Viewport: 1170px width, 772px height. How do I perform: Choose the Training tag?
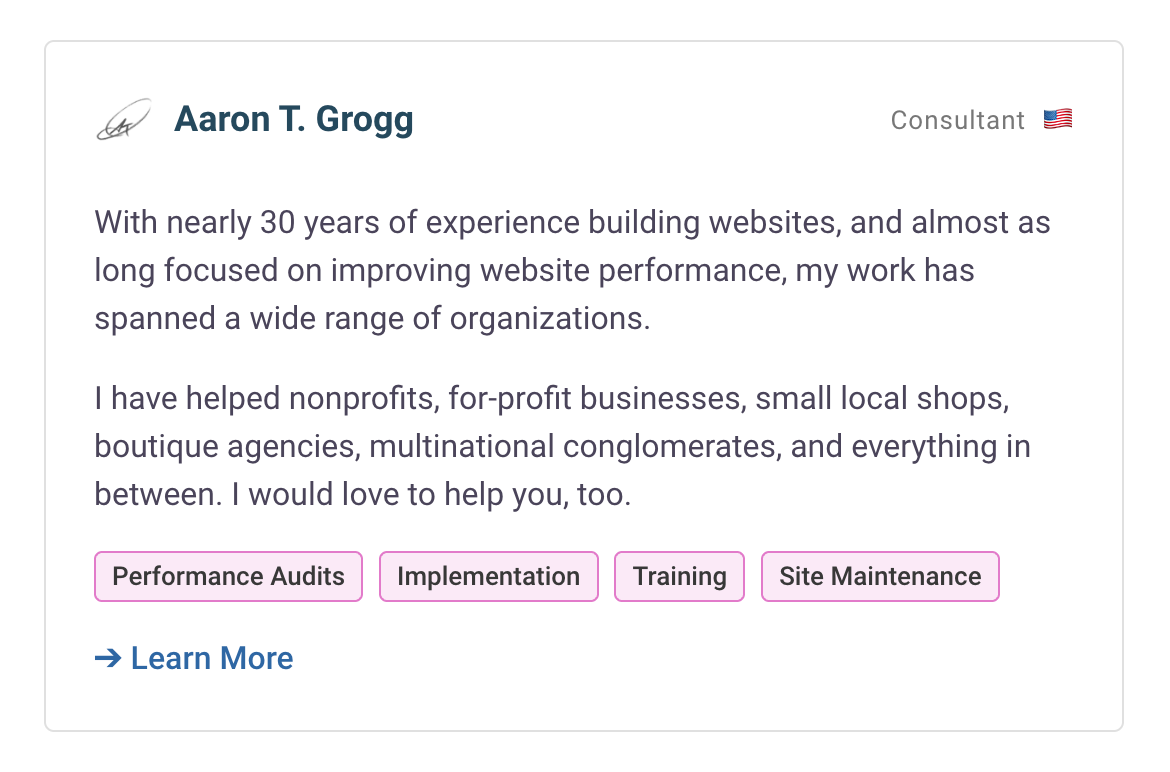[x=679, y=577]
